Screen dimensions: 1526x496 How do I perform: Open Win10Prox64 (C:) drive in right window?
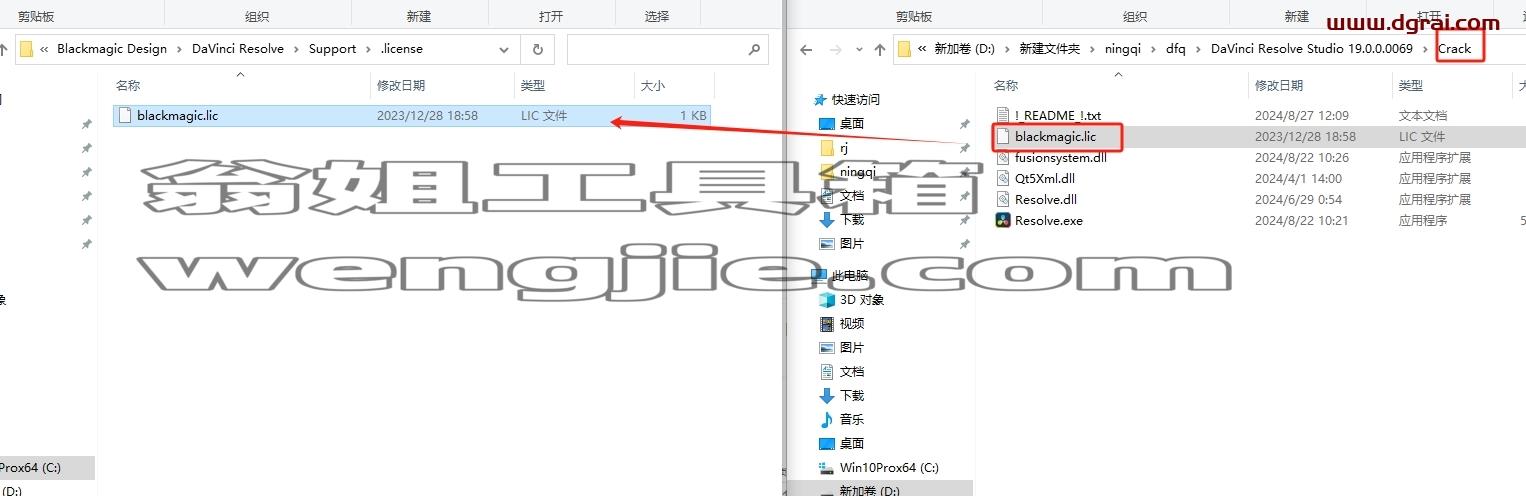[x=888, y=467]
